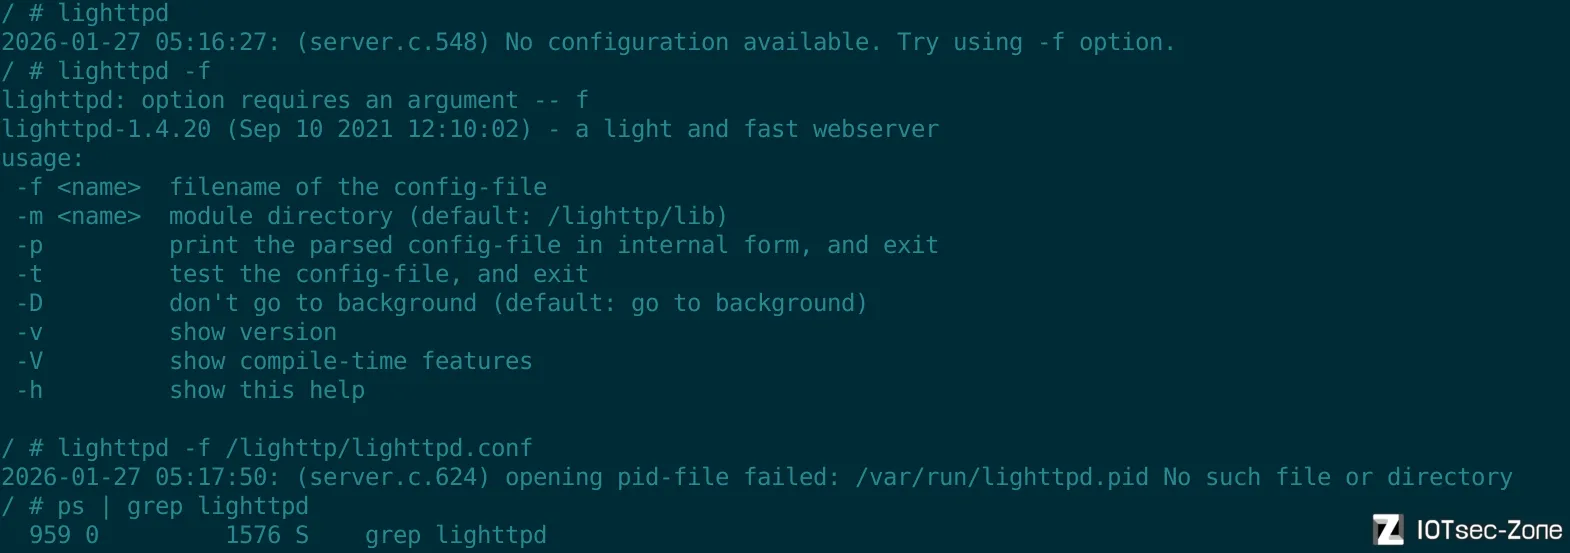Click the /var/run/lighttpd.pid path in error
This screenshot has height=553, width=1570.
pyautogui.click(x=1001, y=477)
